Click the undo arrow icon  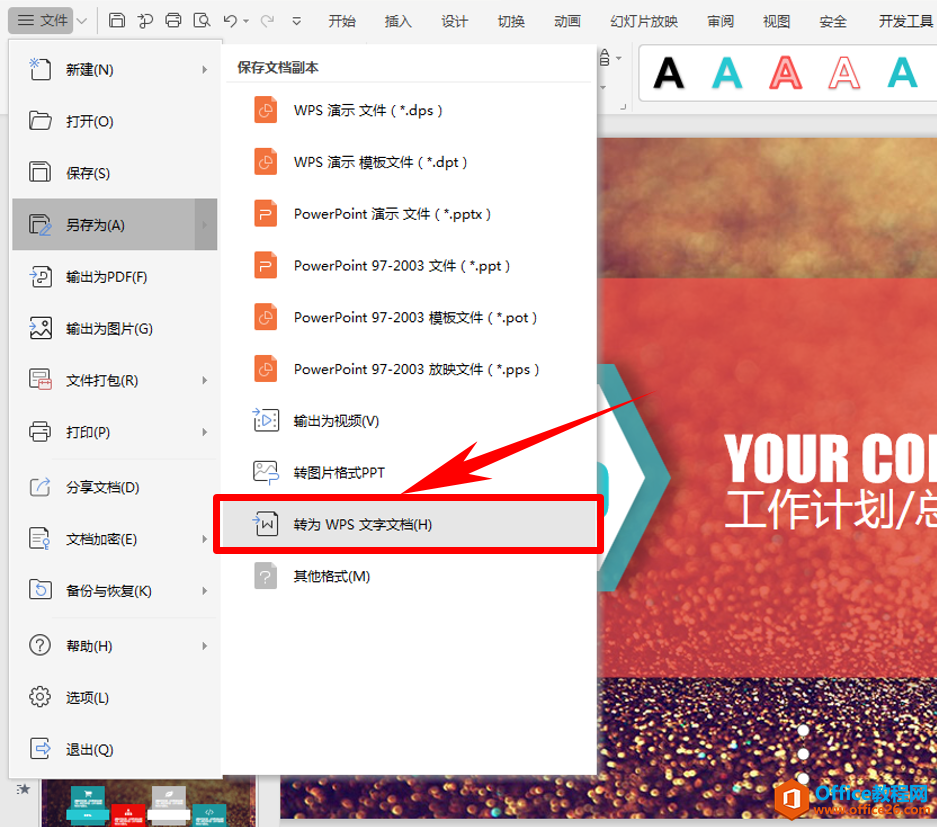[230, 21]
